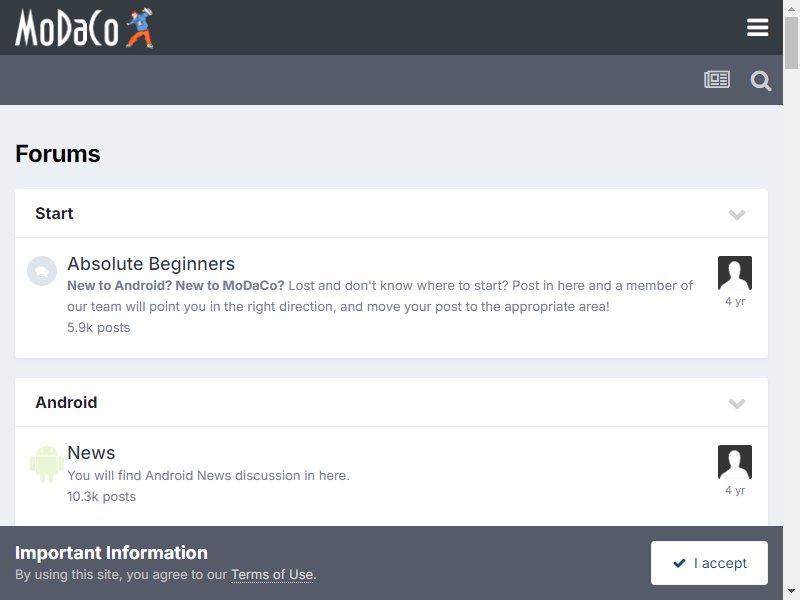Click the 4 yr timestamp under Absolute Beginners avatar
Screen dimensions: 800x600
click(x=735, y=301)
